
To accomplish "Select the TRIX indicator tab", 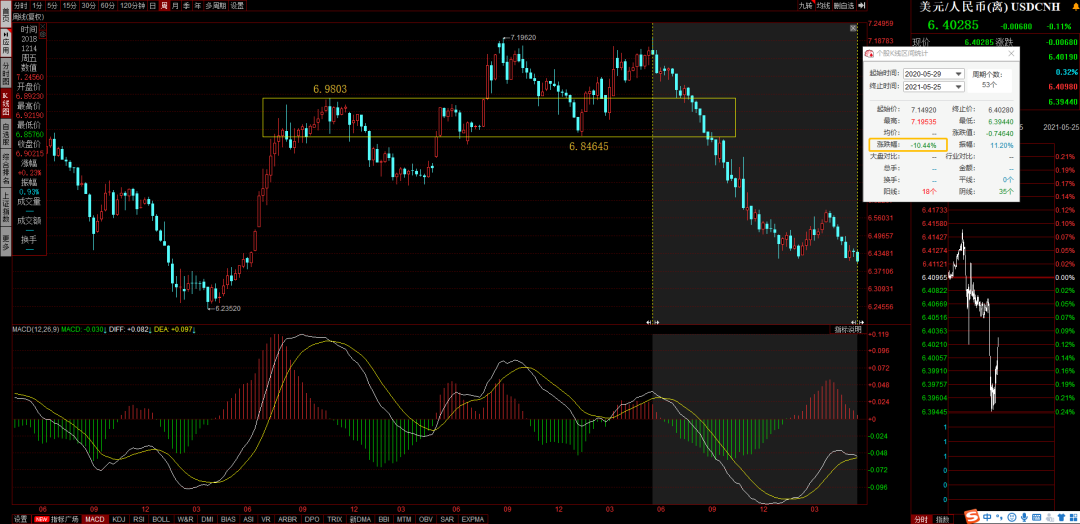I will 335,519.
